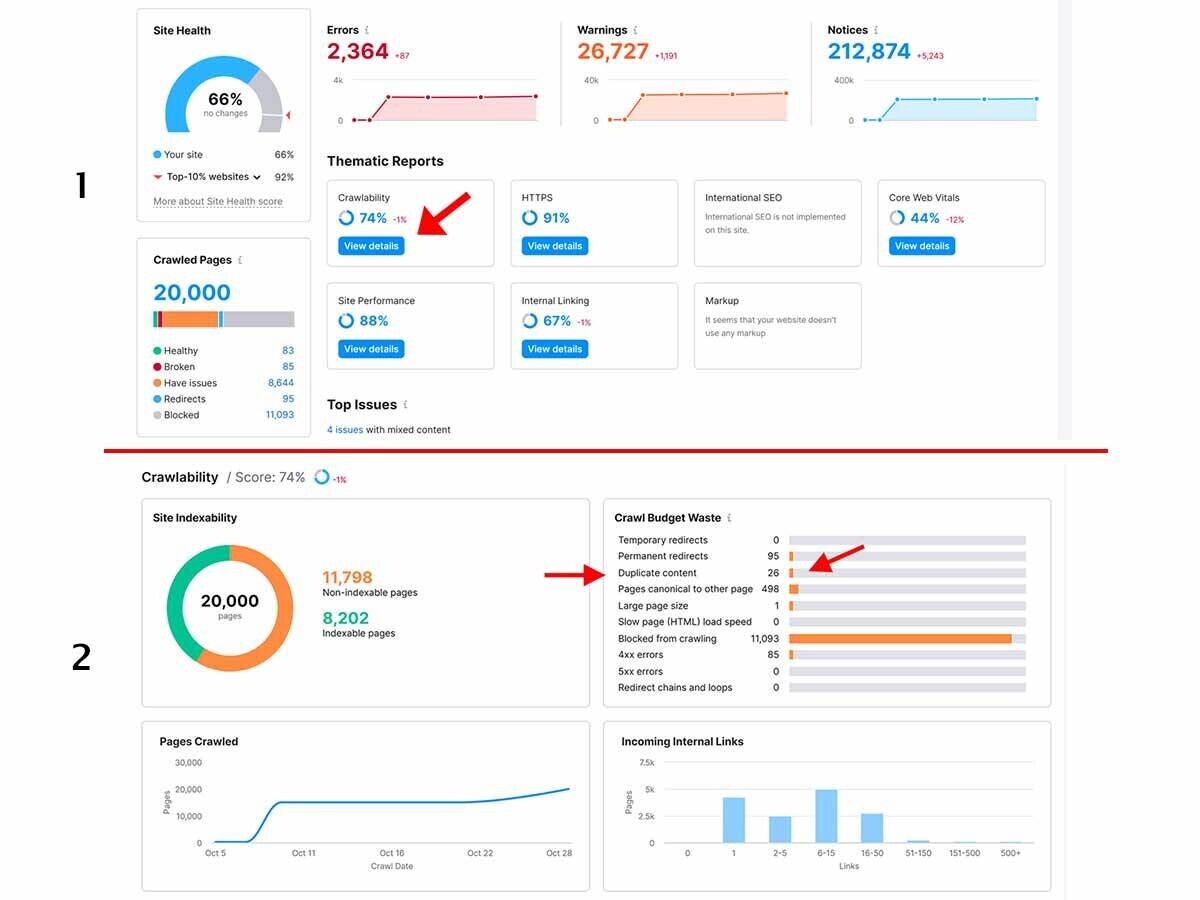Click the info icon next to Notices
1200x900 pixels.
(876, 31)
